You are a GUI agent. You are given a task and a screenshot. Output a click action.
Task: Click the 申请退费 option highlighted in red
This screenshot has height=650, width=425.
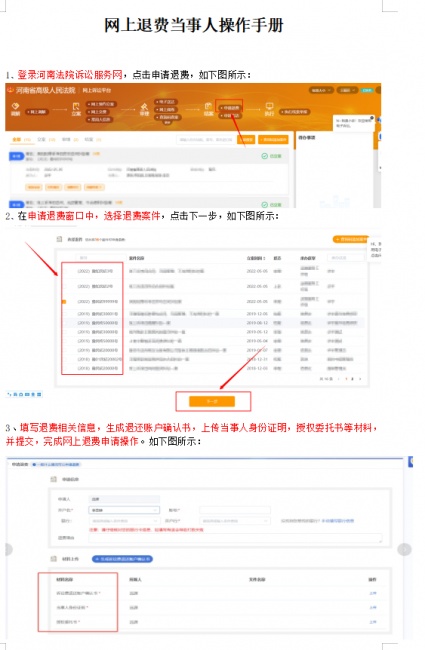click(x=231, y=108)
